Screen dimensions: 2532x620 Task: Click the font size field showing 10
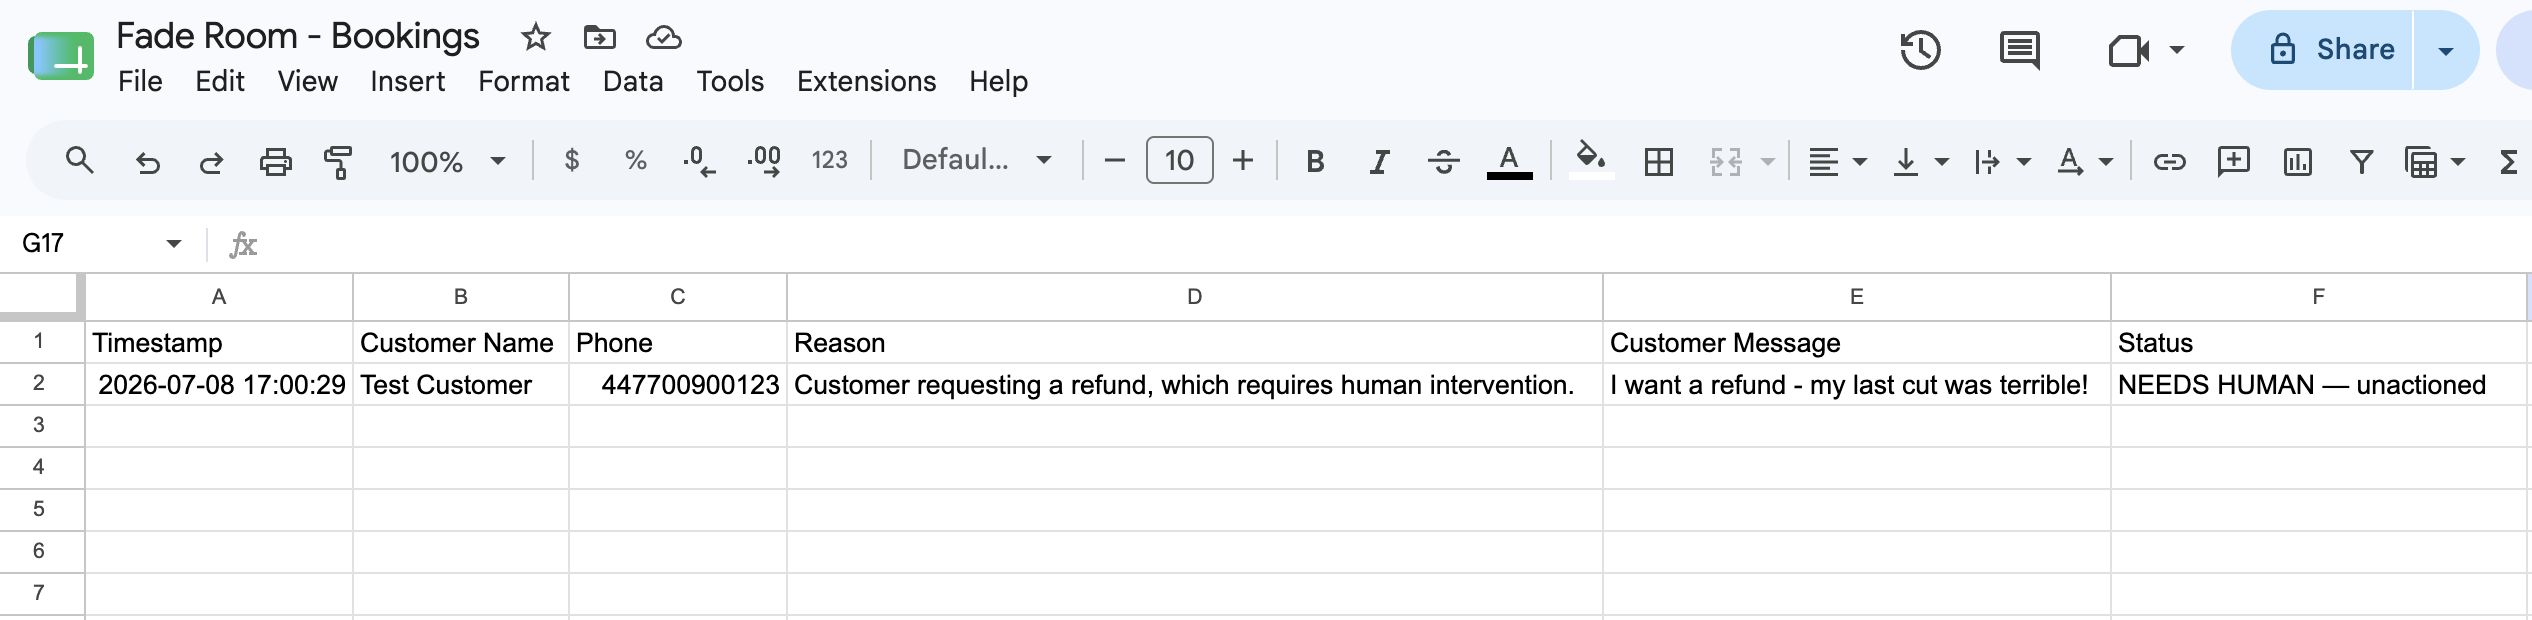click(x=1179, y=160)
